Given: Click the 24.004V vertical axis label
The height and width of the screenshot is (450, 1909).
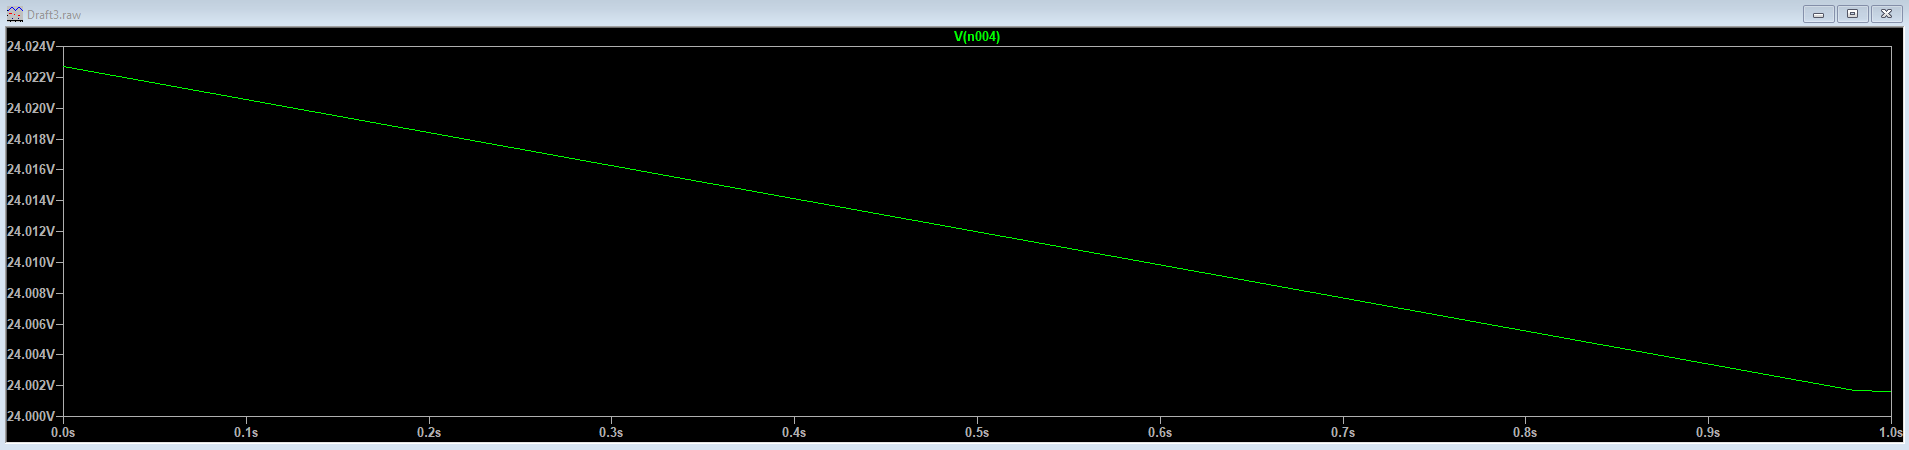Looking at the screenshot, I should tap(29, 354).
